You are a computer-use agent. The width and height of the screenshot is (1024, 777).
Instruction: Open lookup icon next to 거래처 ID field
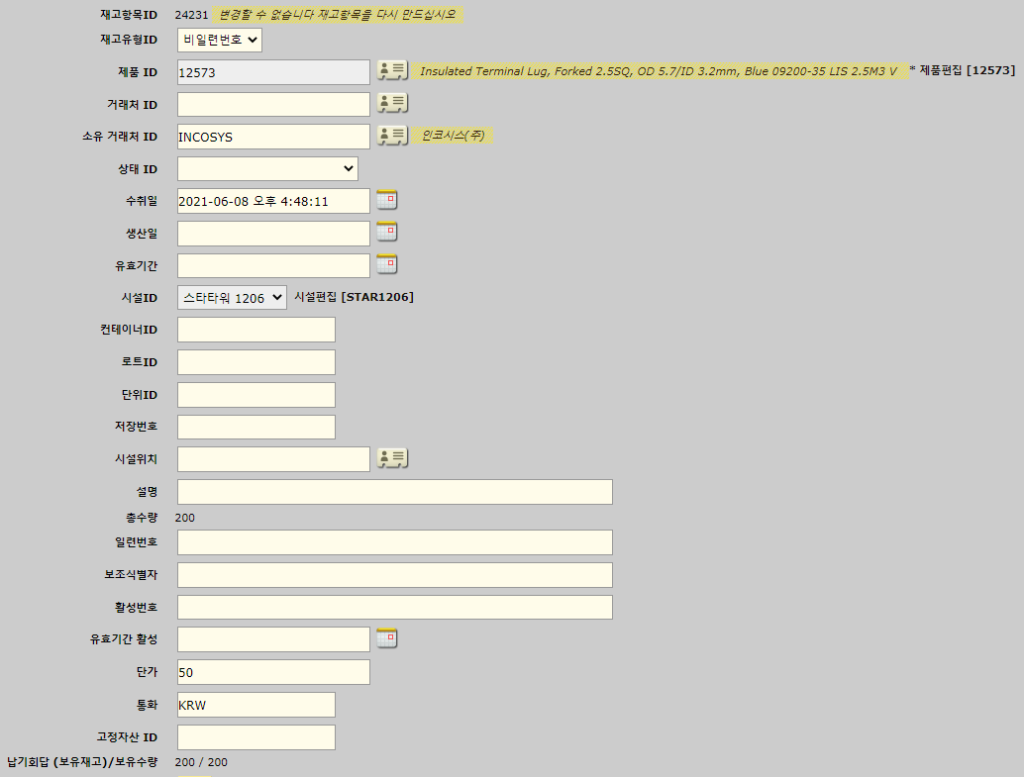(x=392, y=103)
